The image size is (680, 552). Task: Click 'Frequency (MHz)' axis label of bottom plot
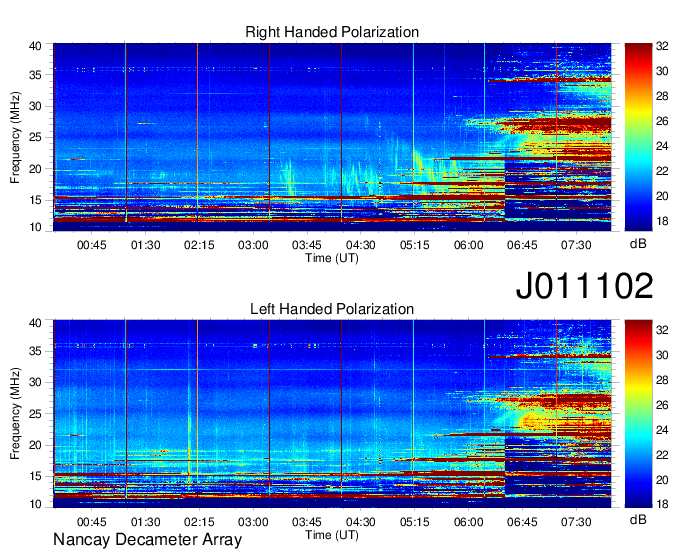pos(15,414)
